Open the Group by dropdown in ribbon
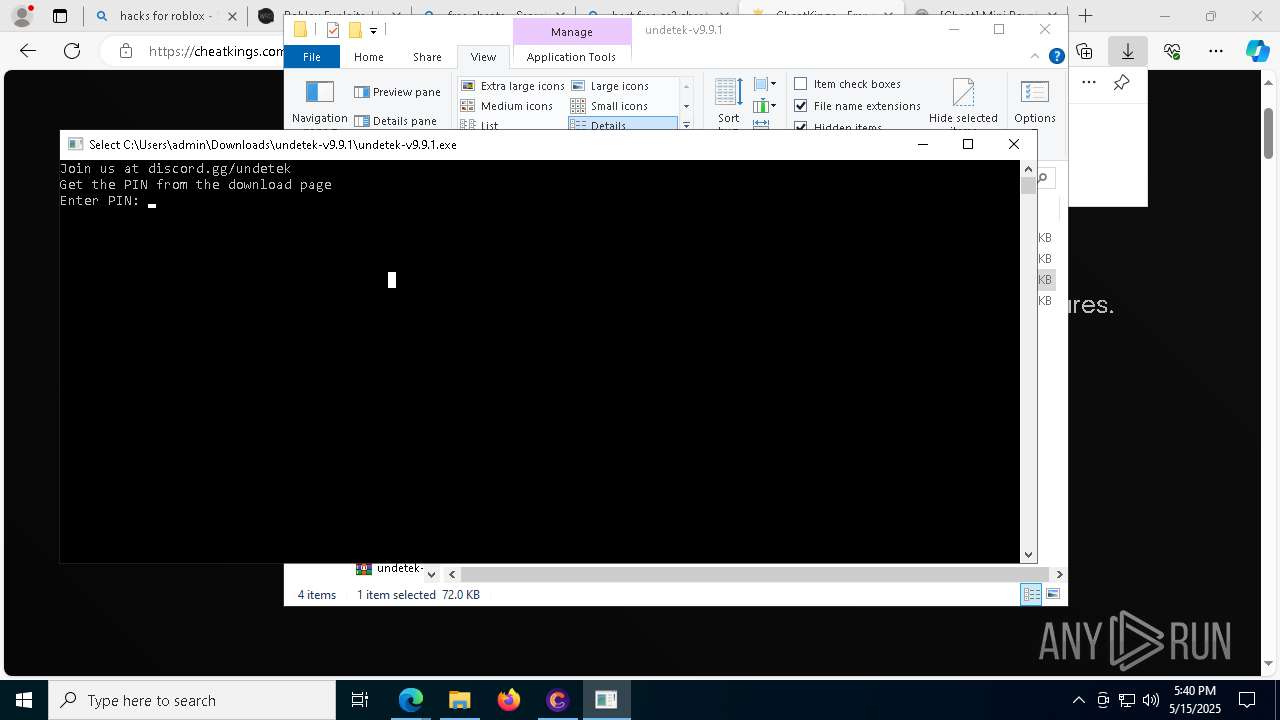 click(765, 84)
